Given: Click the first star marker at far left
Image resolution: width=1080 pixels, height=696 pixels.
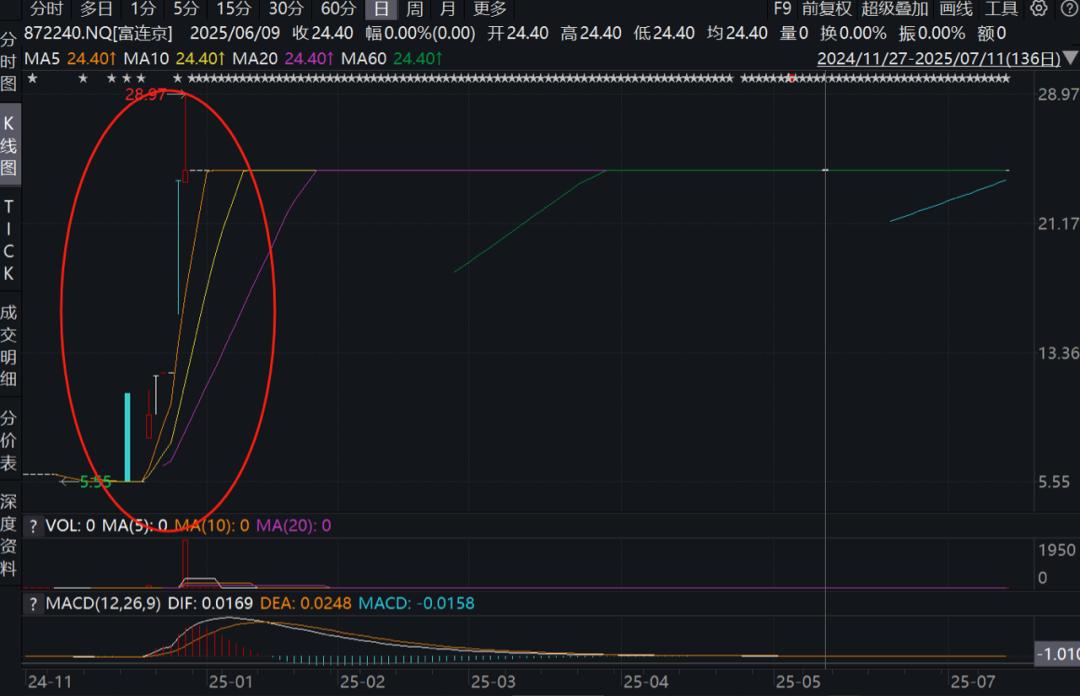Looking at the screenshot, I should click(32, 79).
